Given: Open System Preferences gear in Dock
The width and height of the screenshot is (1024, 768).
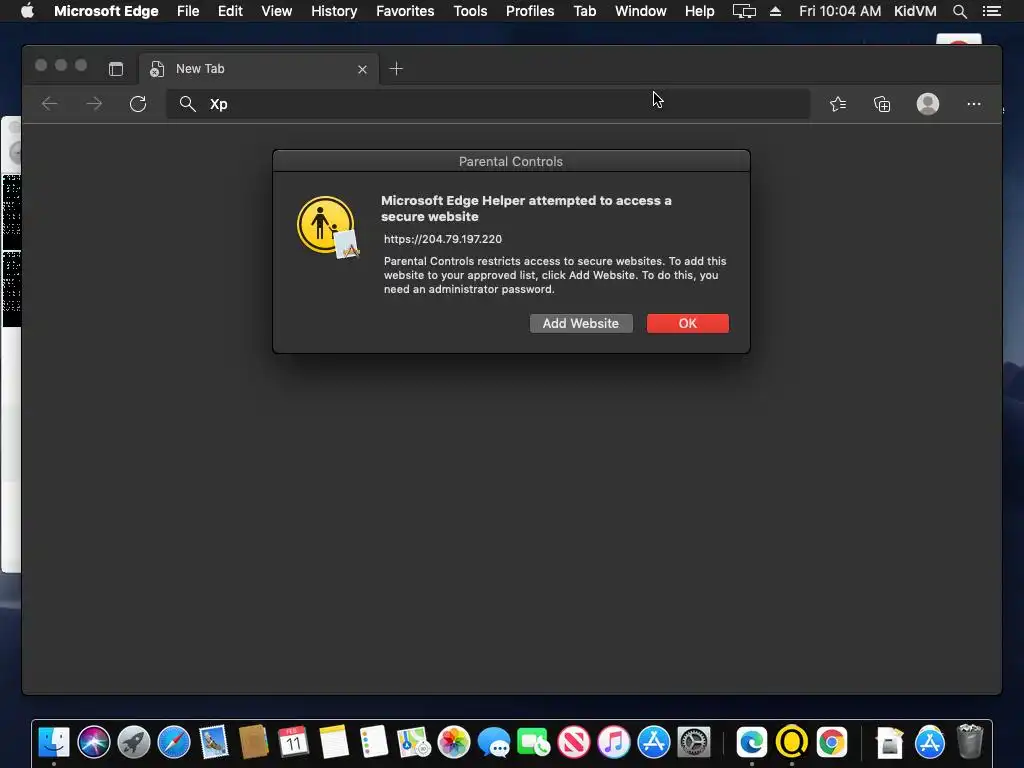Looking at the screenshot, I should tap(694, 742).
